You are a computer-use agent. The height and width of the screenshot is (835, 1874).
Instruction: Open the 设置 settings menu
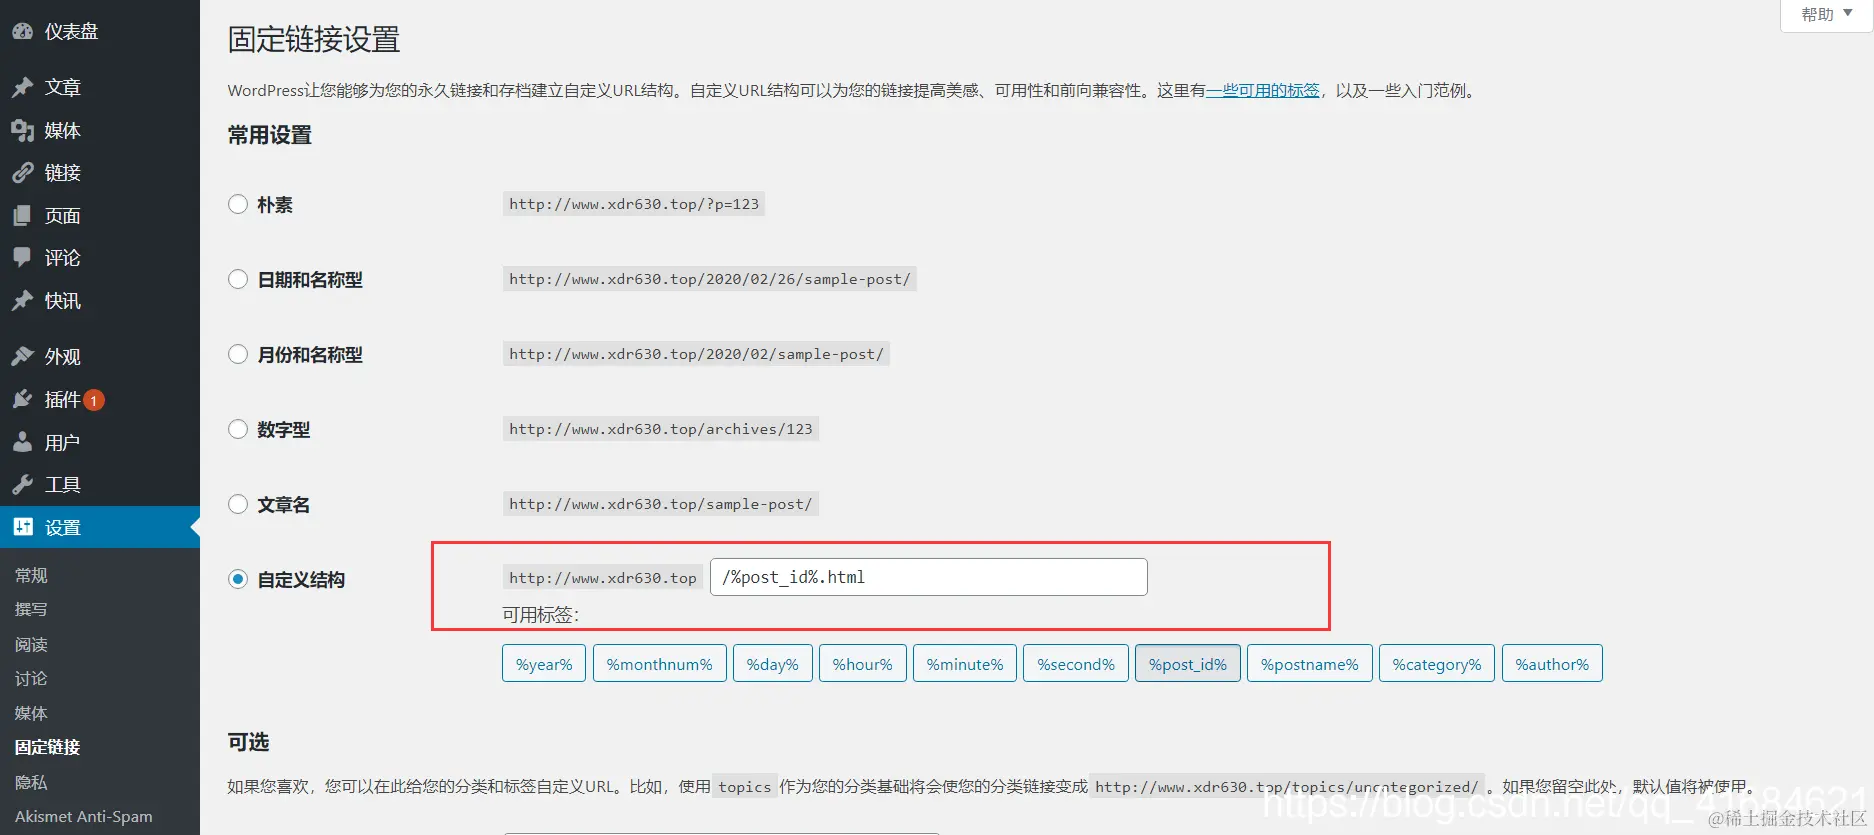click(100, 527)
